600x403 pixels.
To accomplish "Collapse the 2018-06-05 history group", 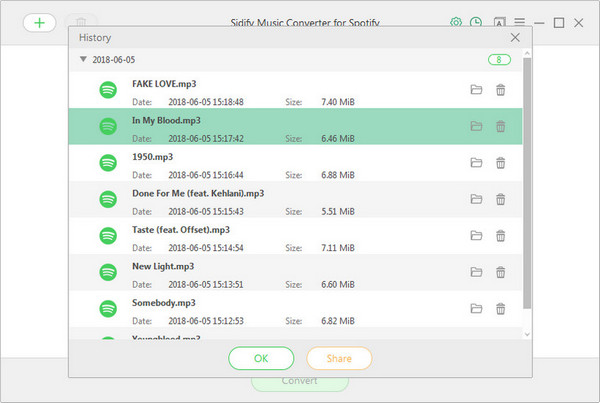I will point(83,59).
